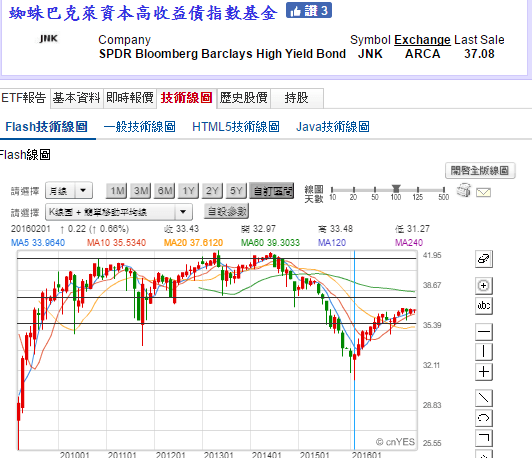Click the MA60 39.3033 label
The width and height of the screenshot is (532, 458).
tap(270, 243)
